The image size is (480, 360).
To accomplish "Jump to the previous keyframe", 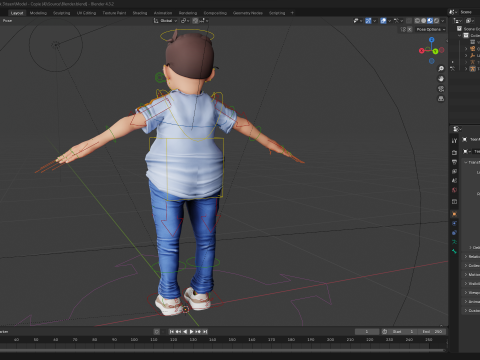I will click(178, 332).
